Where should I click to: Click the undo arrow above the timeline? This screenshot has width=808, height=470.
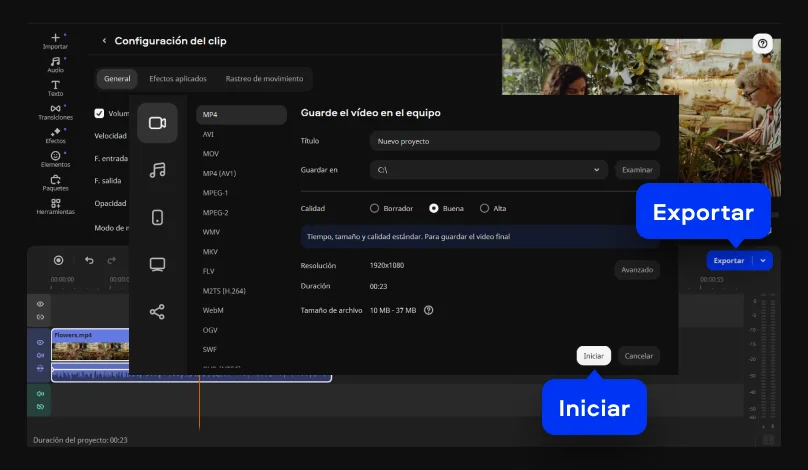[89, 260]
